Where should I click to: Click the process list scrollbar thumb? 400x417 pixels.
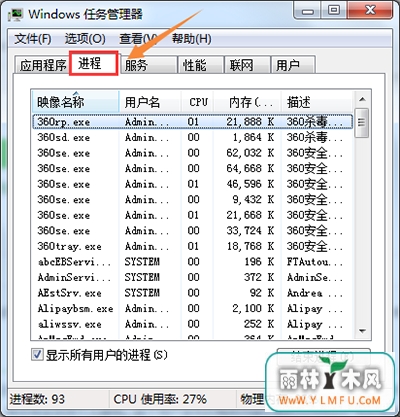pyautogui.click(x=362, y=123)
